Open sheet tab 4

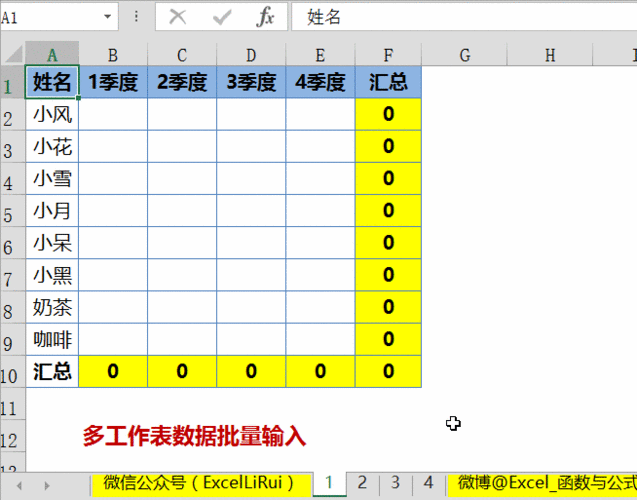(x=428, y=483)
